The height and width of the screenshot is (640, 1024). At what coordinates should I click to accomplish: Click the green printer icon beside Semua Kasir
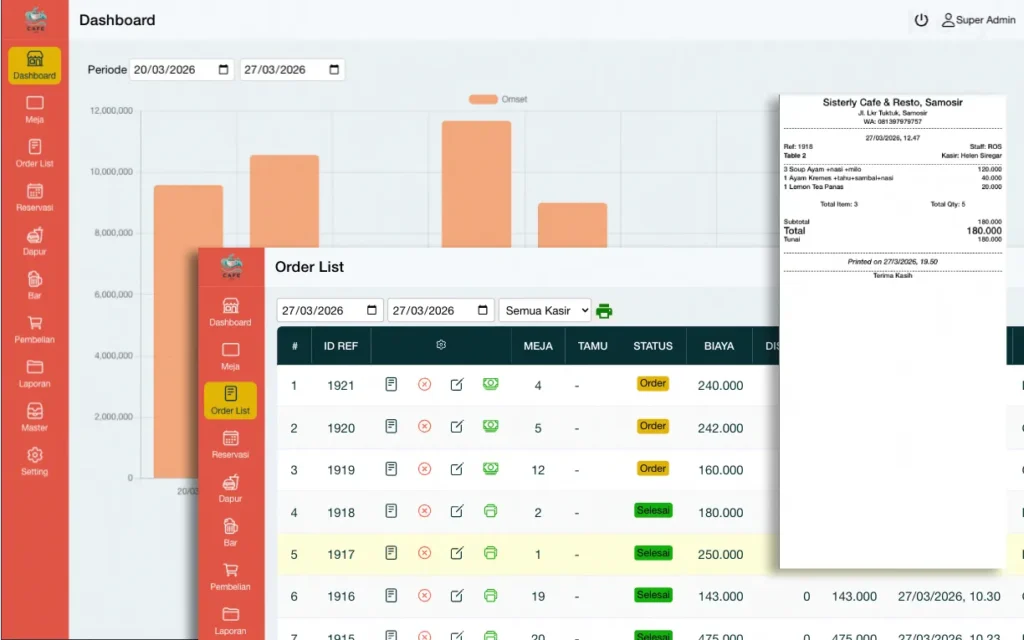pyautogui.click(x=604, y=311)
